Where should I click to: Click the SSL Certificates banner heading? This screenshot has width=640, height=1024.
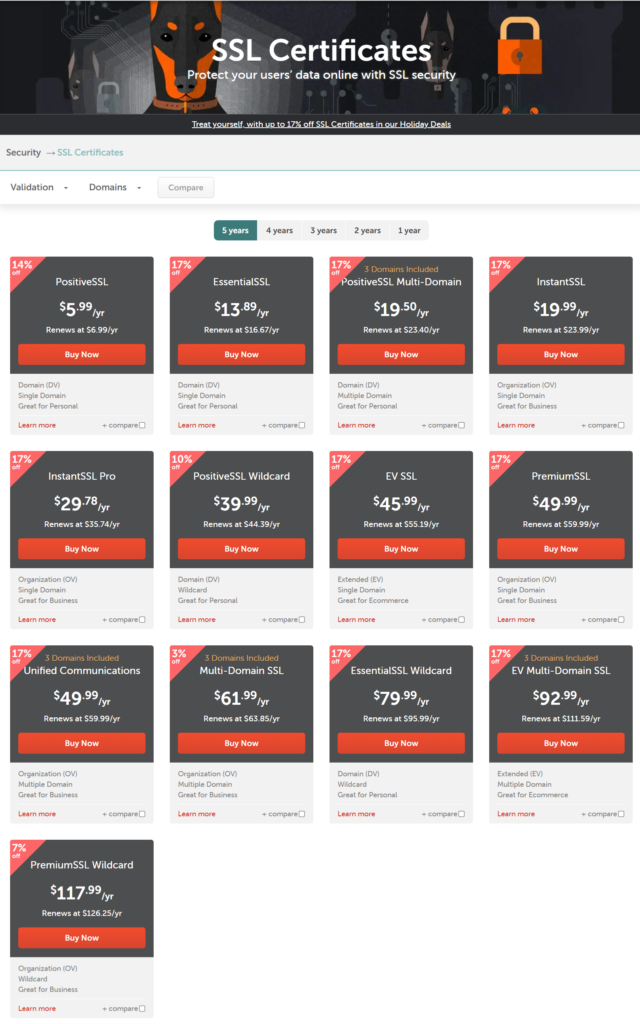coord(321,50)
